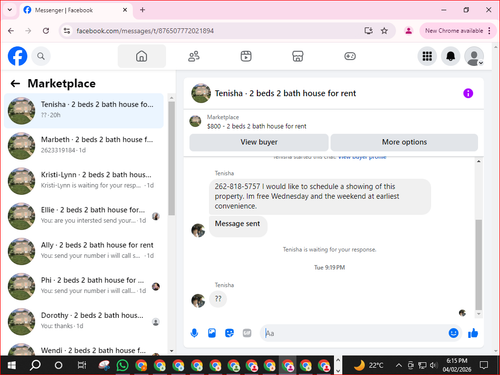This screenshot has width=500, height=375.
Task: Open the Marketplace storefront tab
Action: tap(298, 56)
